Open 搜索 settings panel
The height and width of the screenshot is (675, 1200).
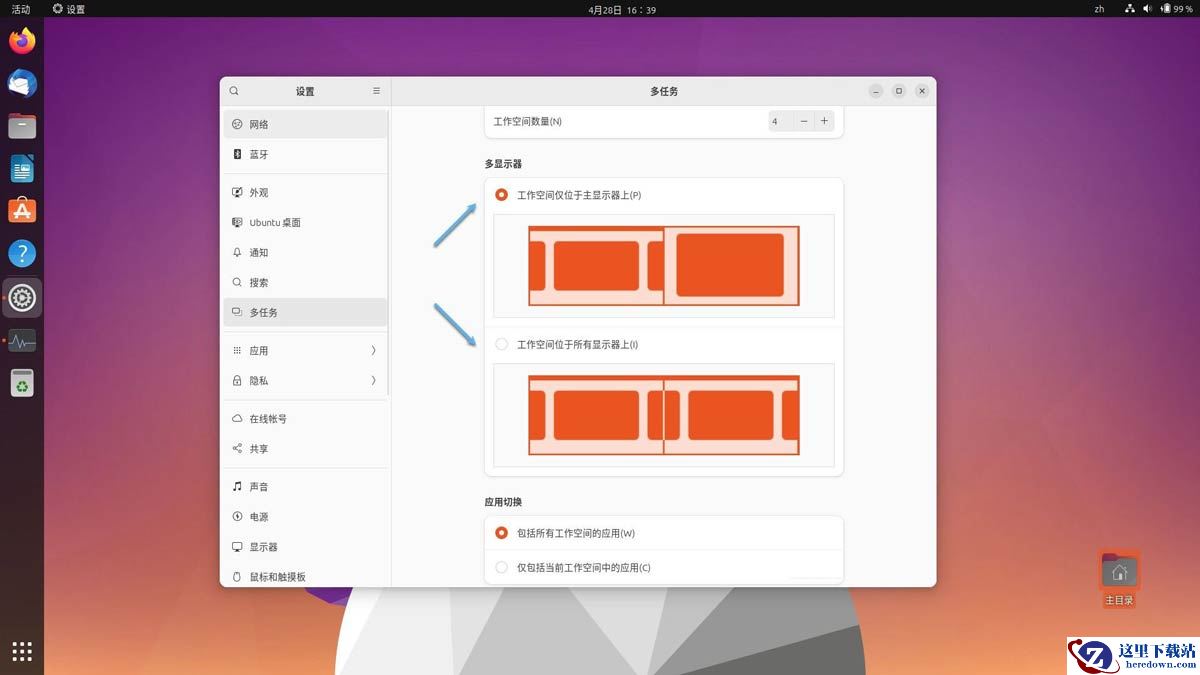tap(305, 282)
